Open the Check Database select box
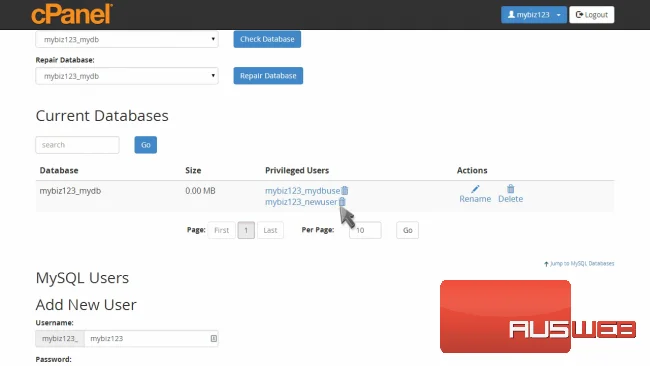 (127, 39)
